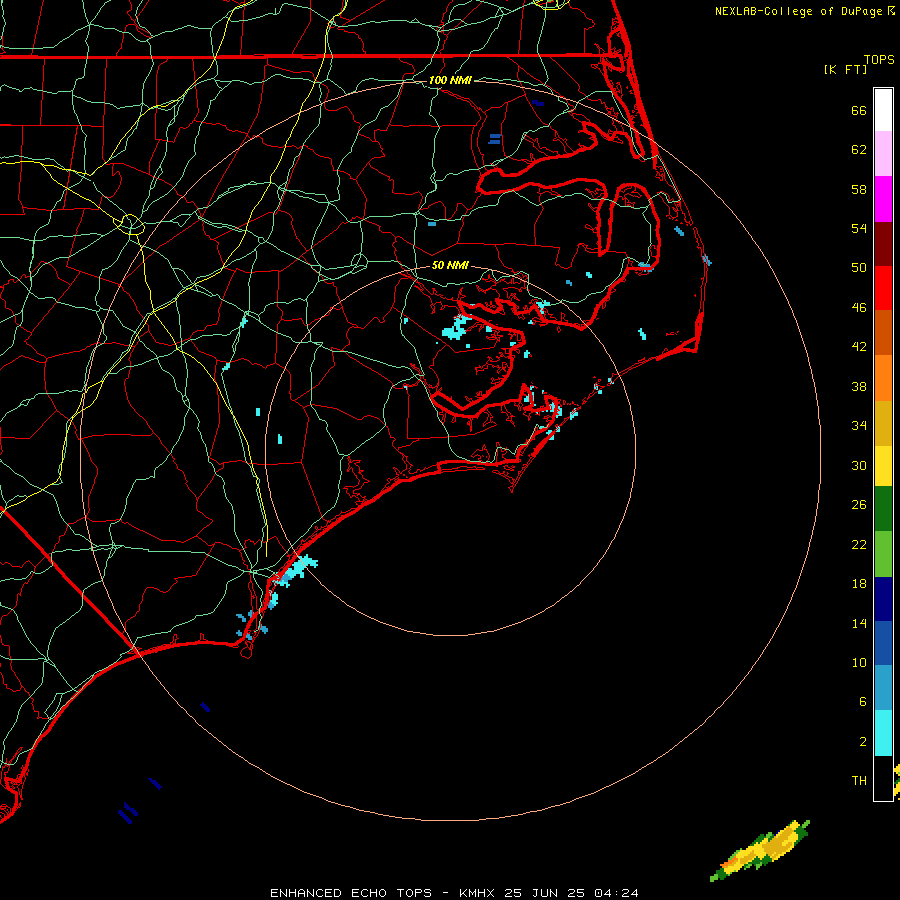This screenshot has width=900, height=900.
Task: Click the legend value 14
Action: pos(859,623)
